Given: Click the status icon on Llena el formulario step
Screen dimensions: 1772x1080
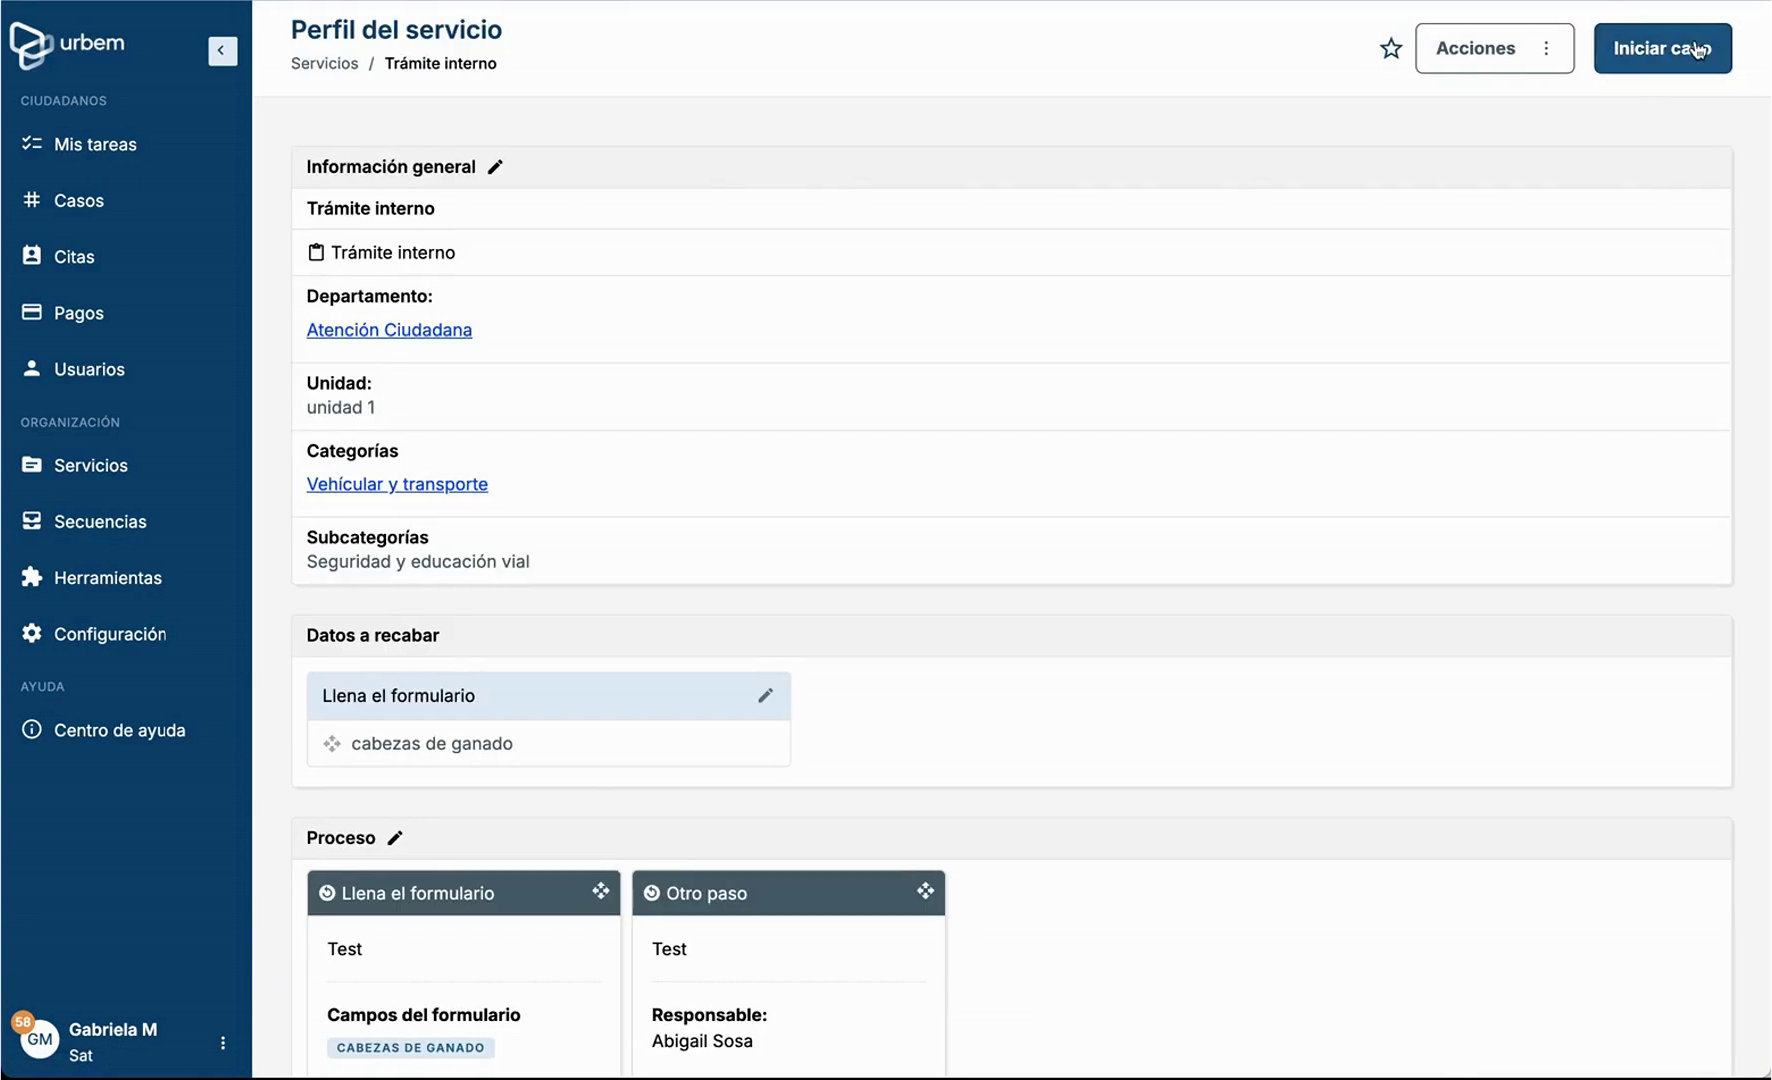Looking at the screenshot, I should click(327, 893).
